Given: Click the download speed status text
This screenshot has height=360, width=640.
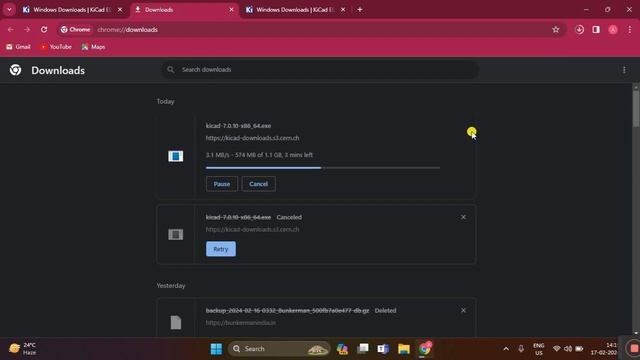Looking at the screenshot, I should (259, 155).
